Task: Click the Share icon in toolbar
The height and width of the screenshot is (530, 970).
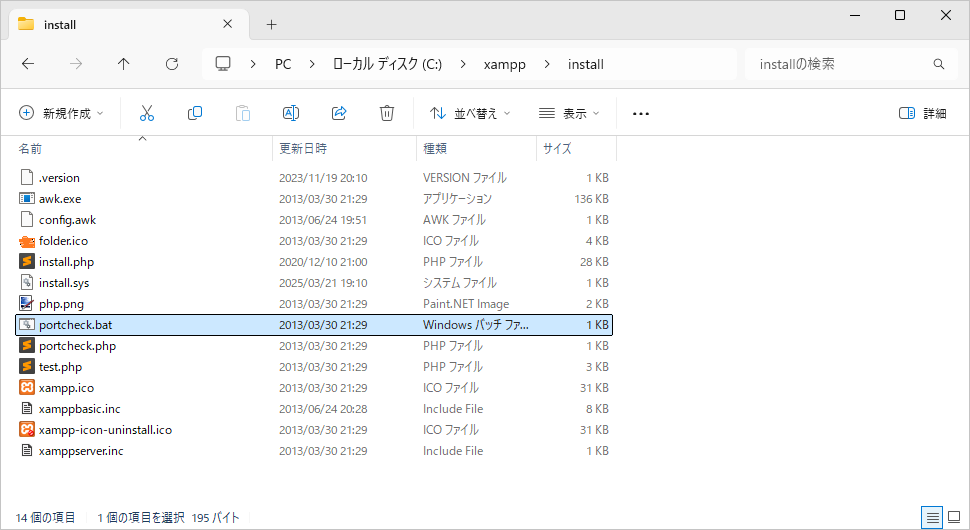Action: click(339, 113)
